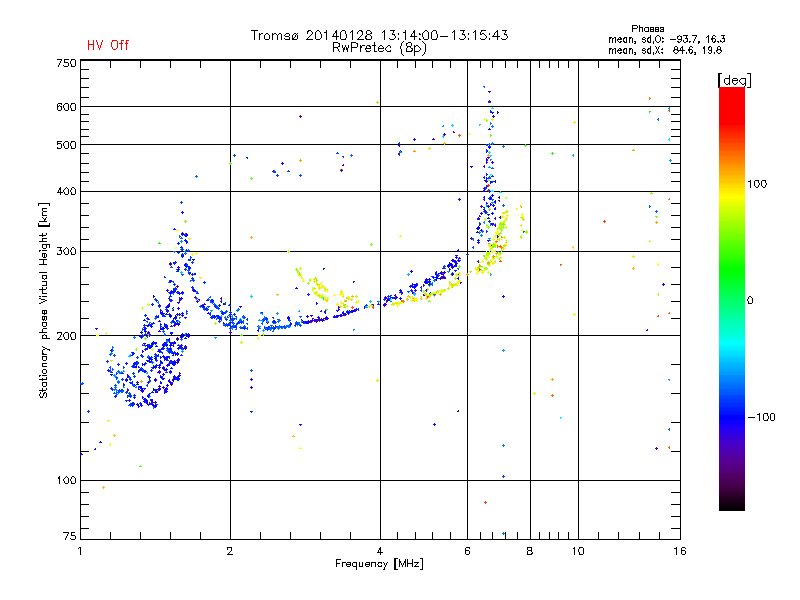Click the x-axis label '6'
Viewport: 800px width, 600px height.
[x=467, y=551]
